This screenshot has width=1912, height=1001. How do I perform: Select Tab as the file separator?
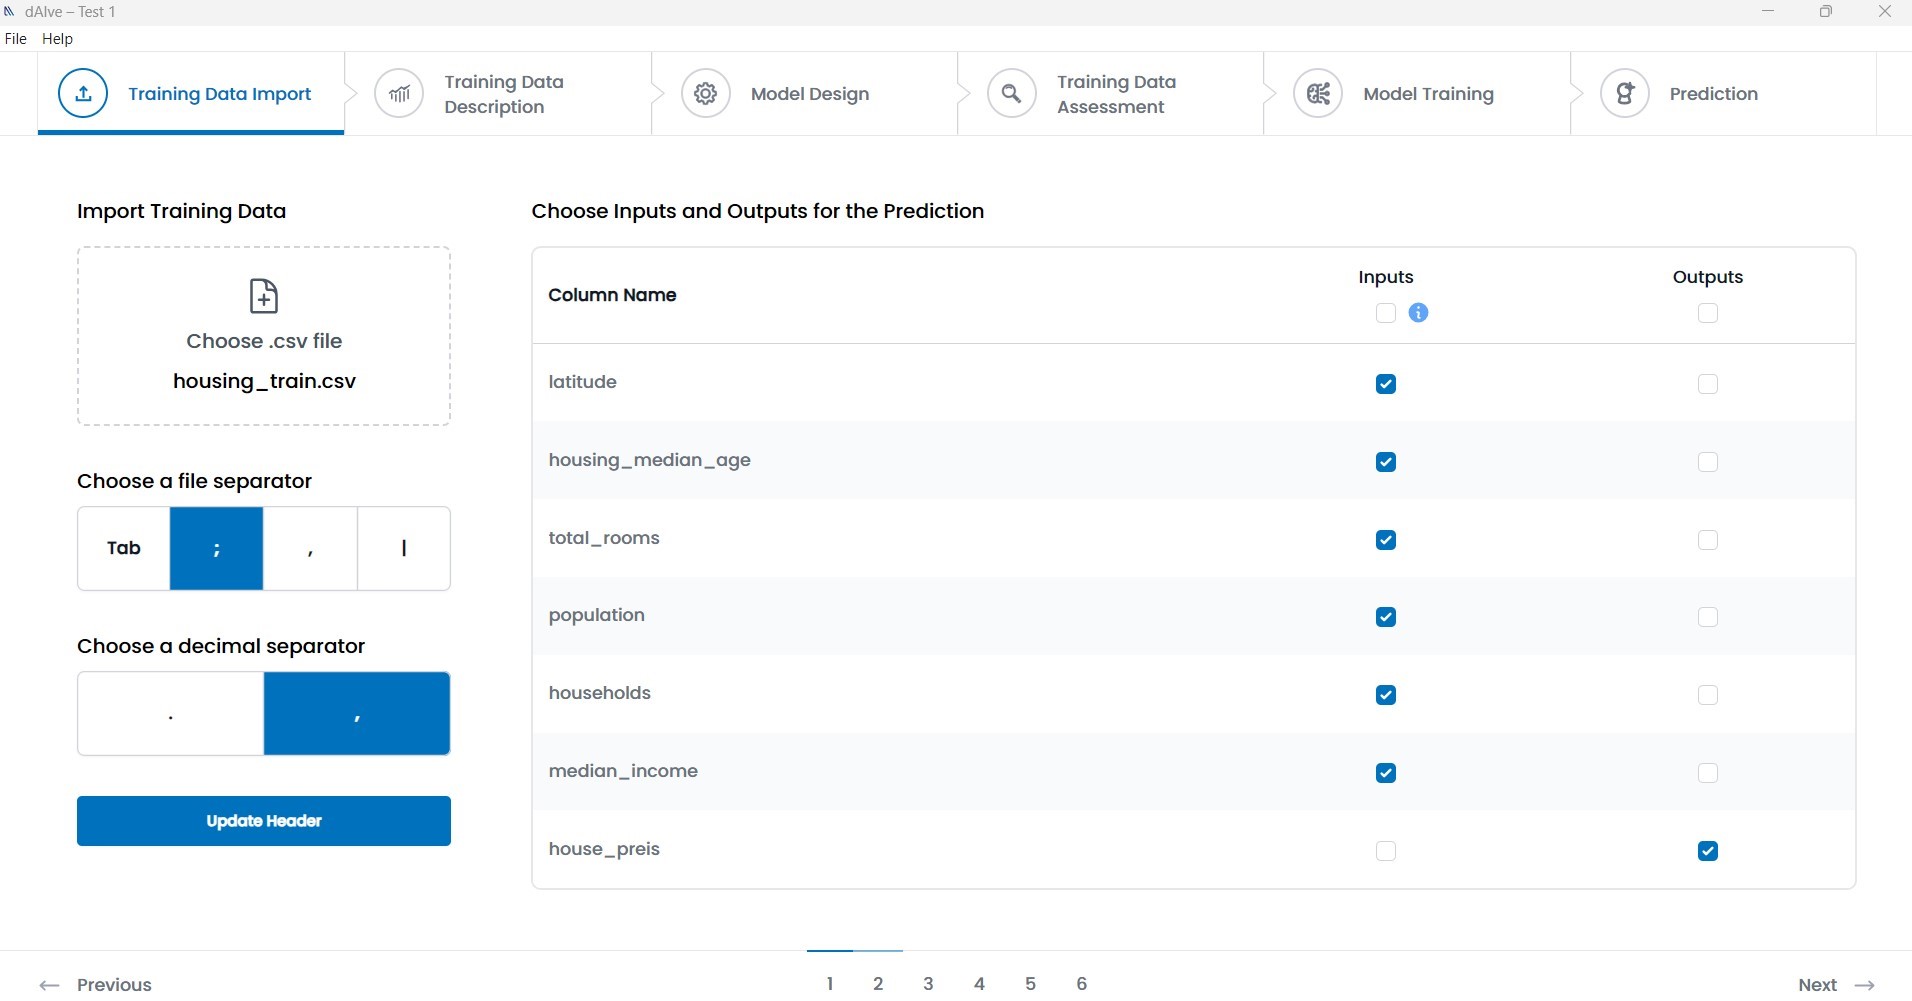click(123, 548)
